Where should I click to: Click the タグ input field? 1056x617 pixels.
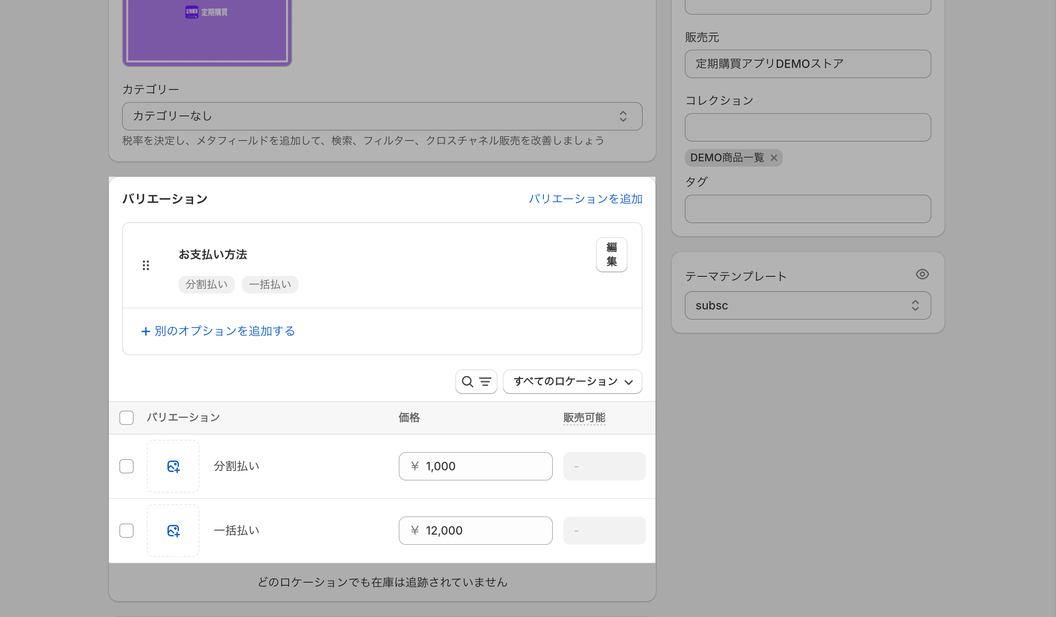(807, 209)
